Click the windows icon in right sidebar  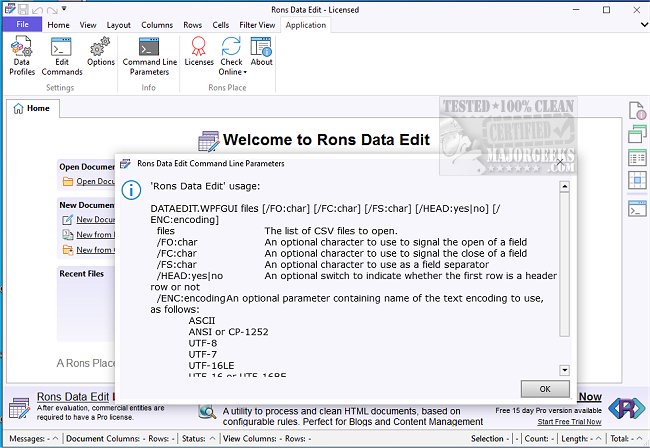(x=637, y=134)
